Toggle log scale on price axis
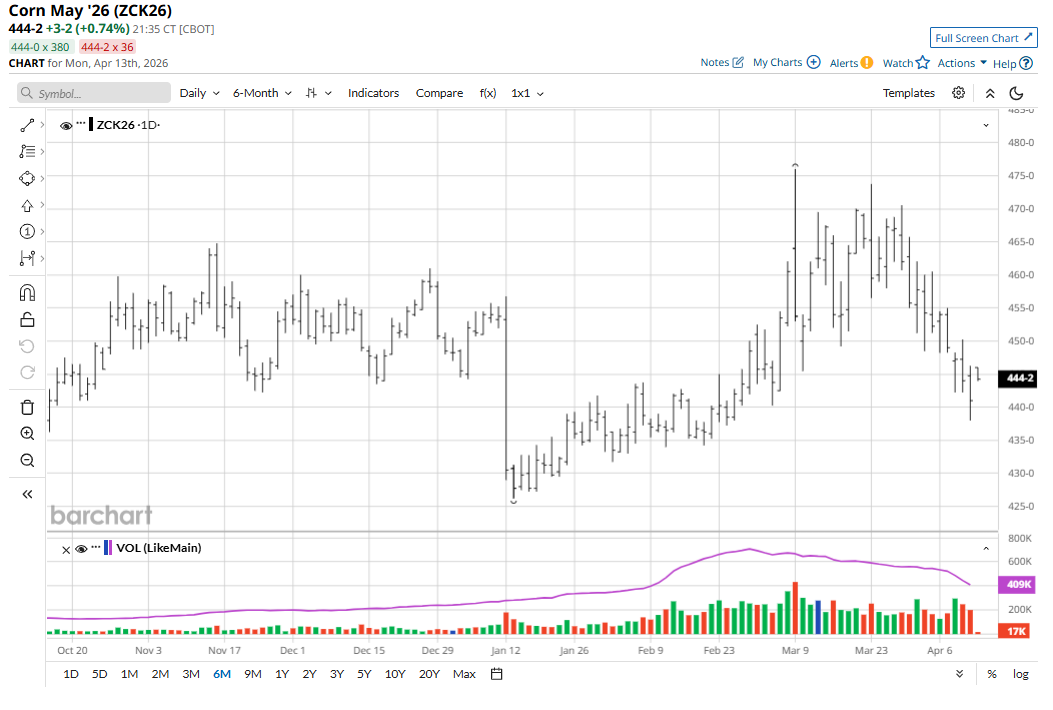Viewport: 1053px width, 710px height. 1020,674
